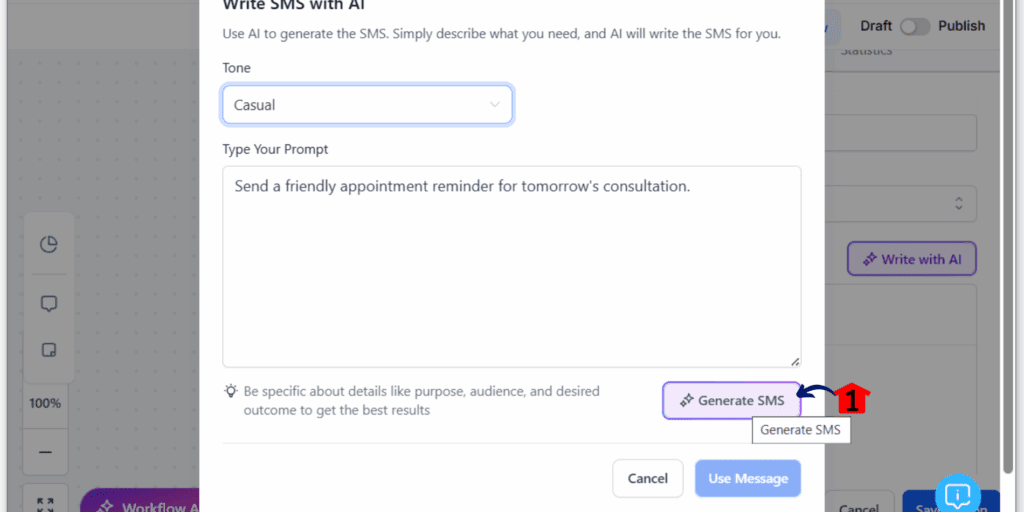
Task: Click inside the Type Your Prompt text area
Action: [x=511, y=266]
